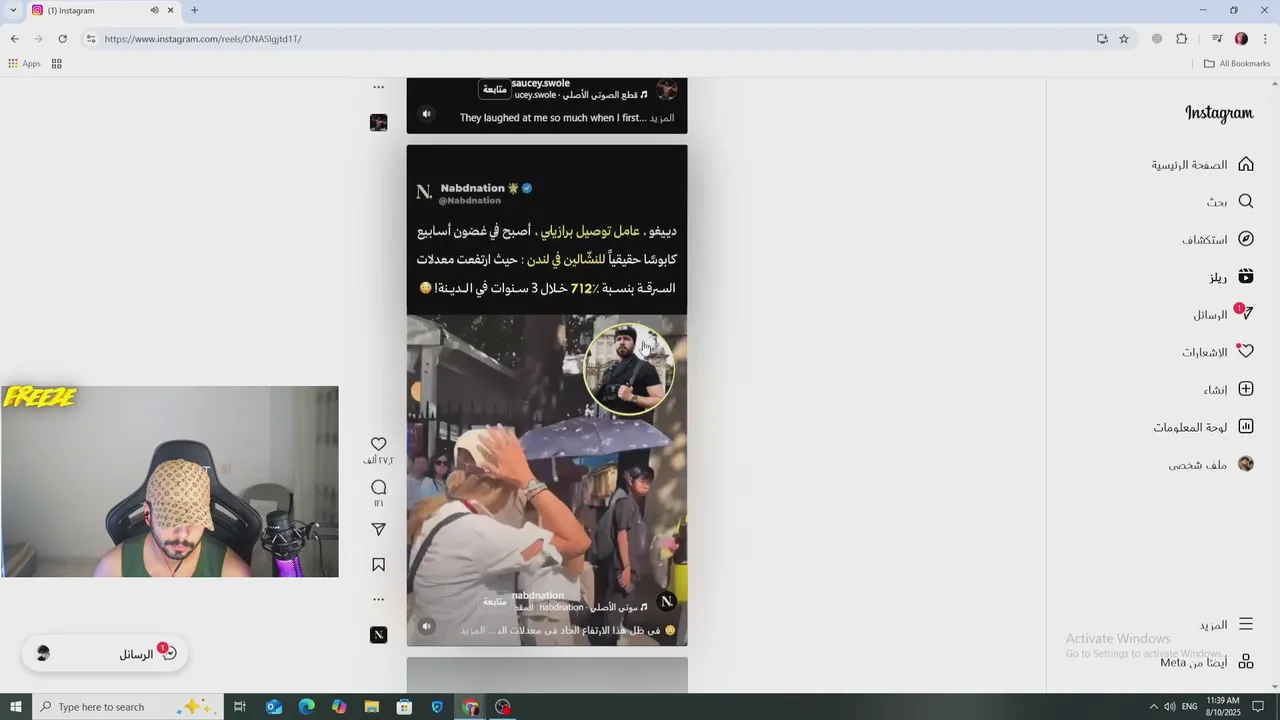
Task: Open Apps shortcut in bookmarks bar
Action: click(24, 63)
